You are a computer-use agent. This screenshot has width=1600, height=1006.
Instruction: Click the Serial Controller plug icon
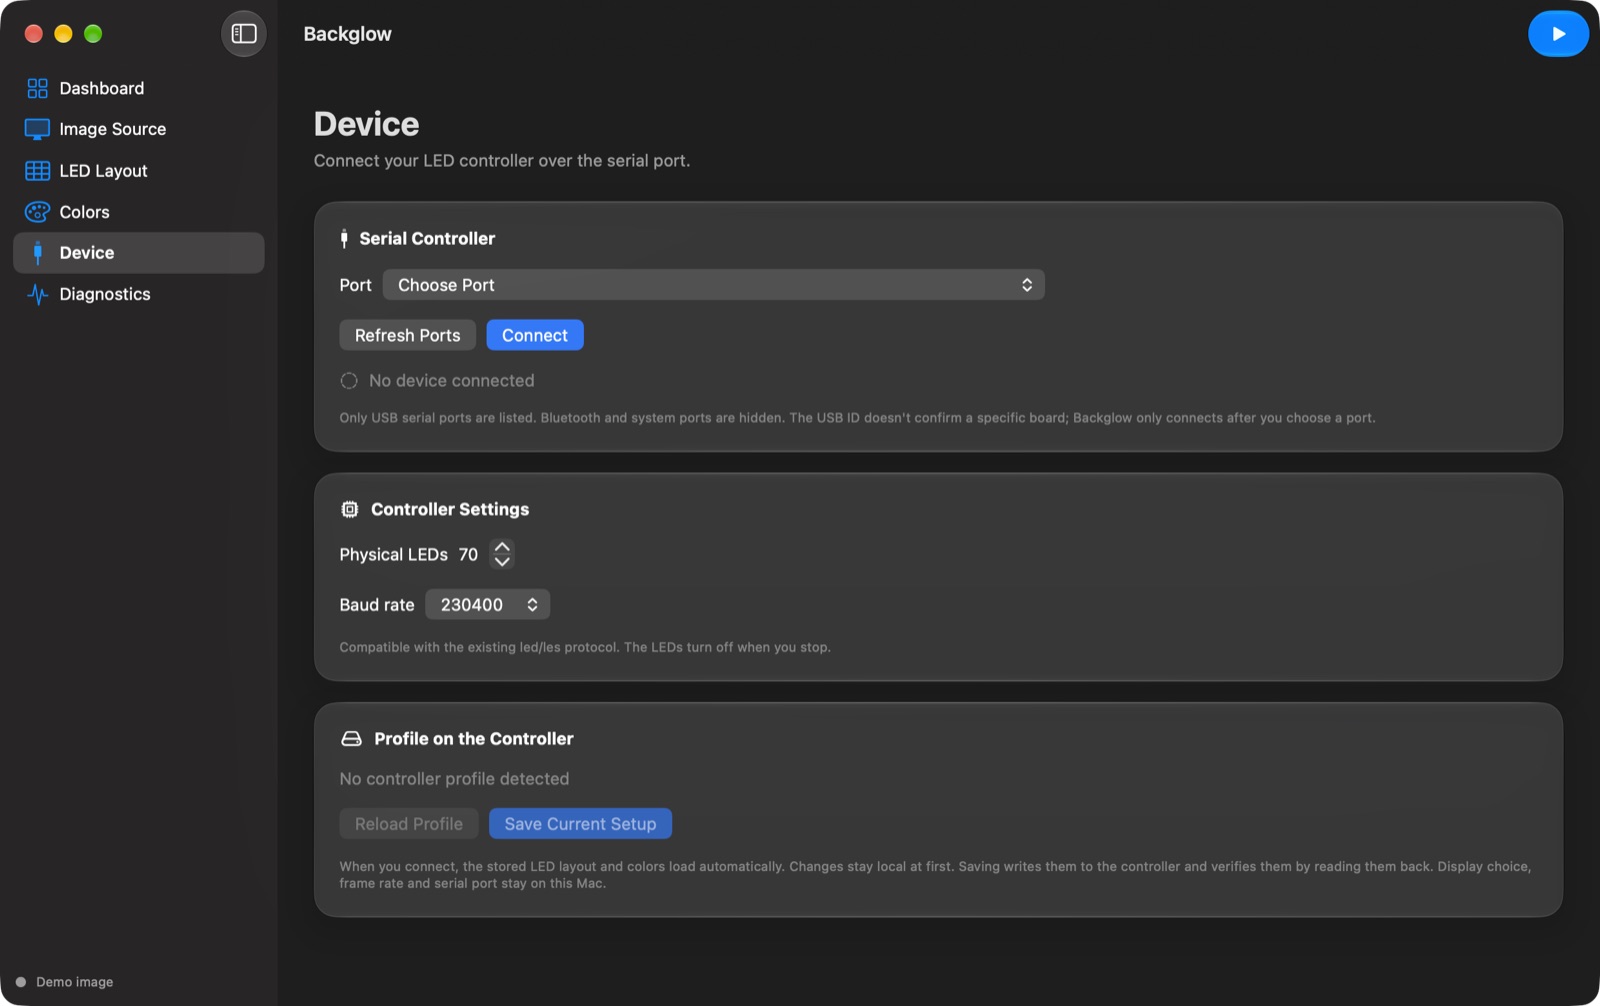(x=344, y=238)
